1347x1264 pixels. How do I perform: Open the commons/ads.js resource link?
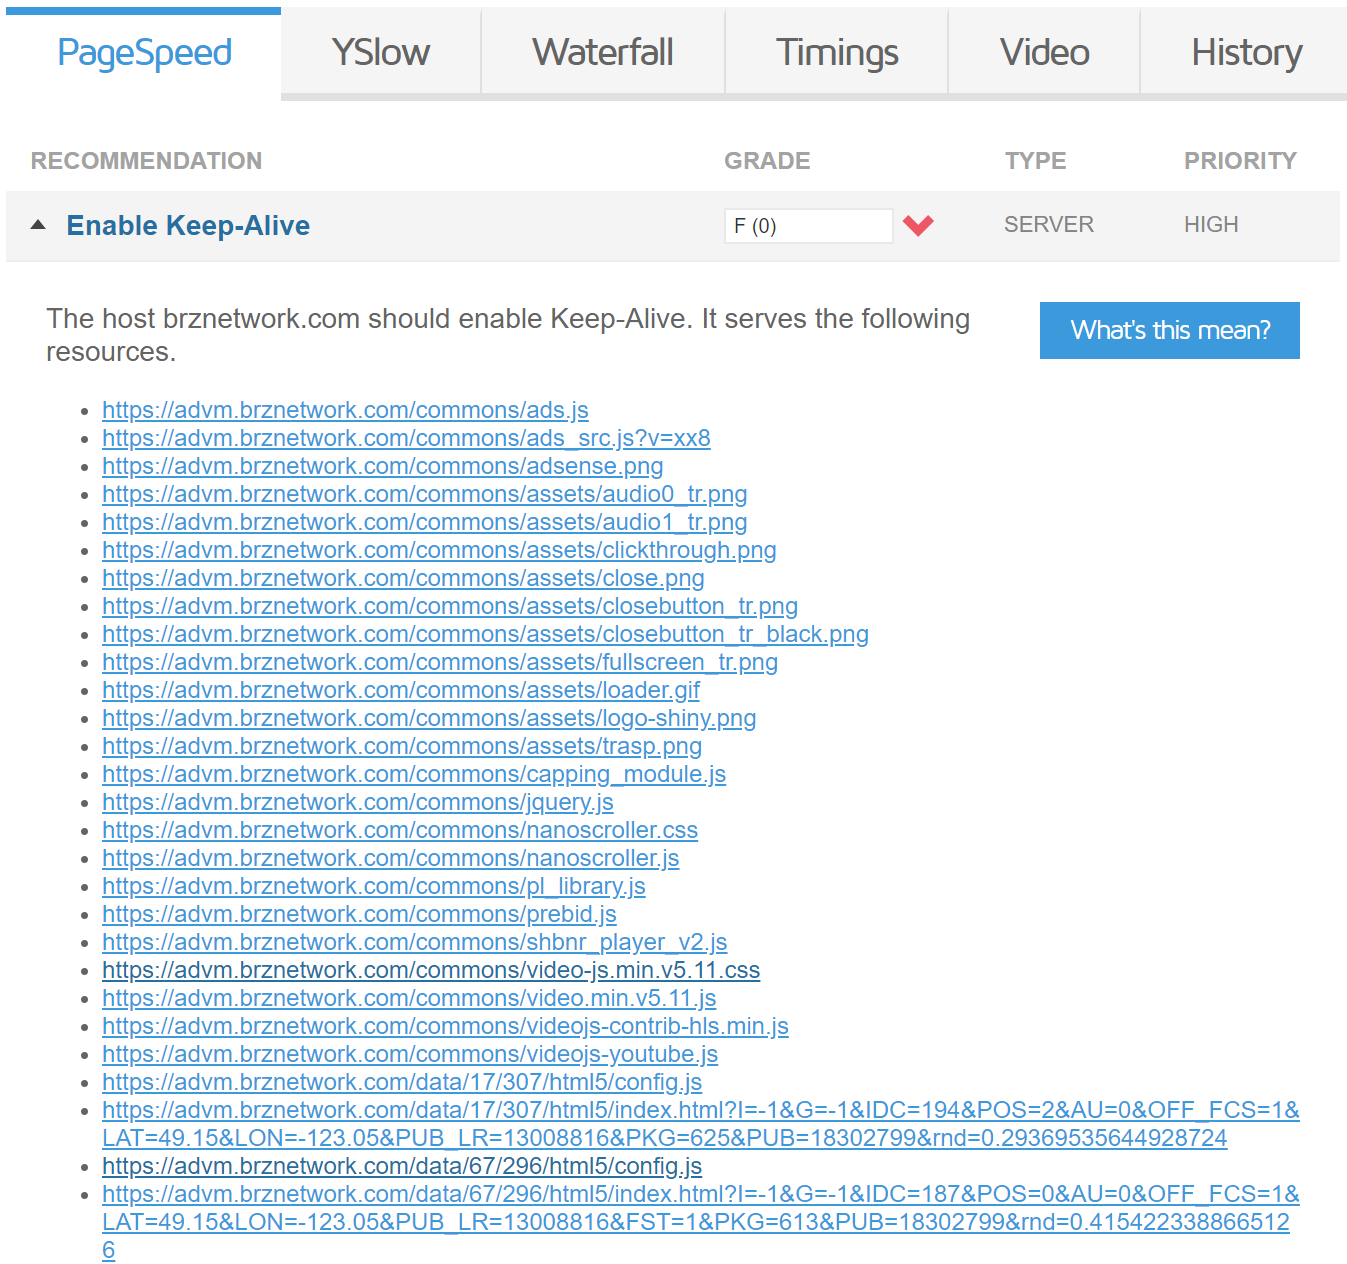[345, 410]
